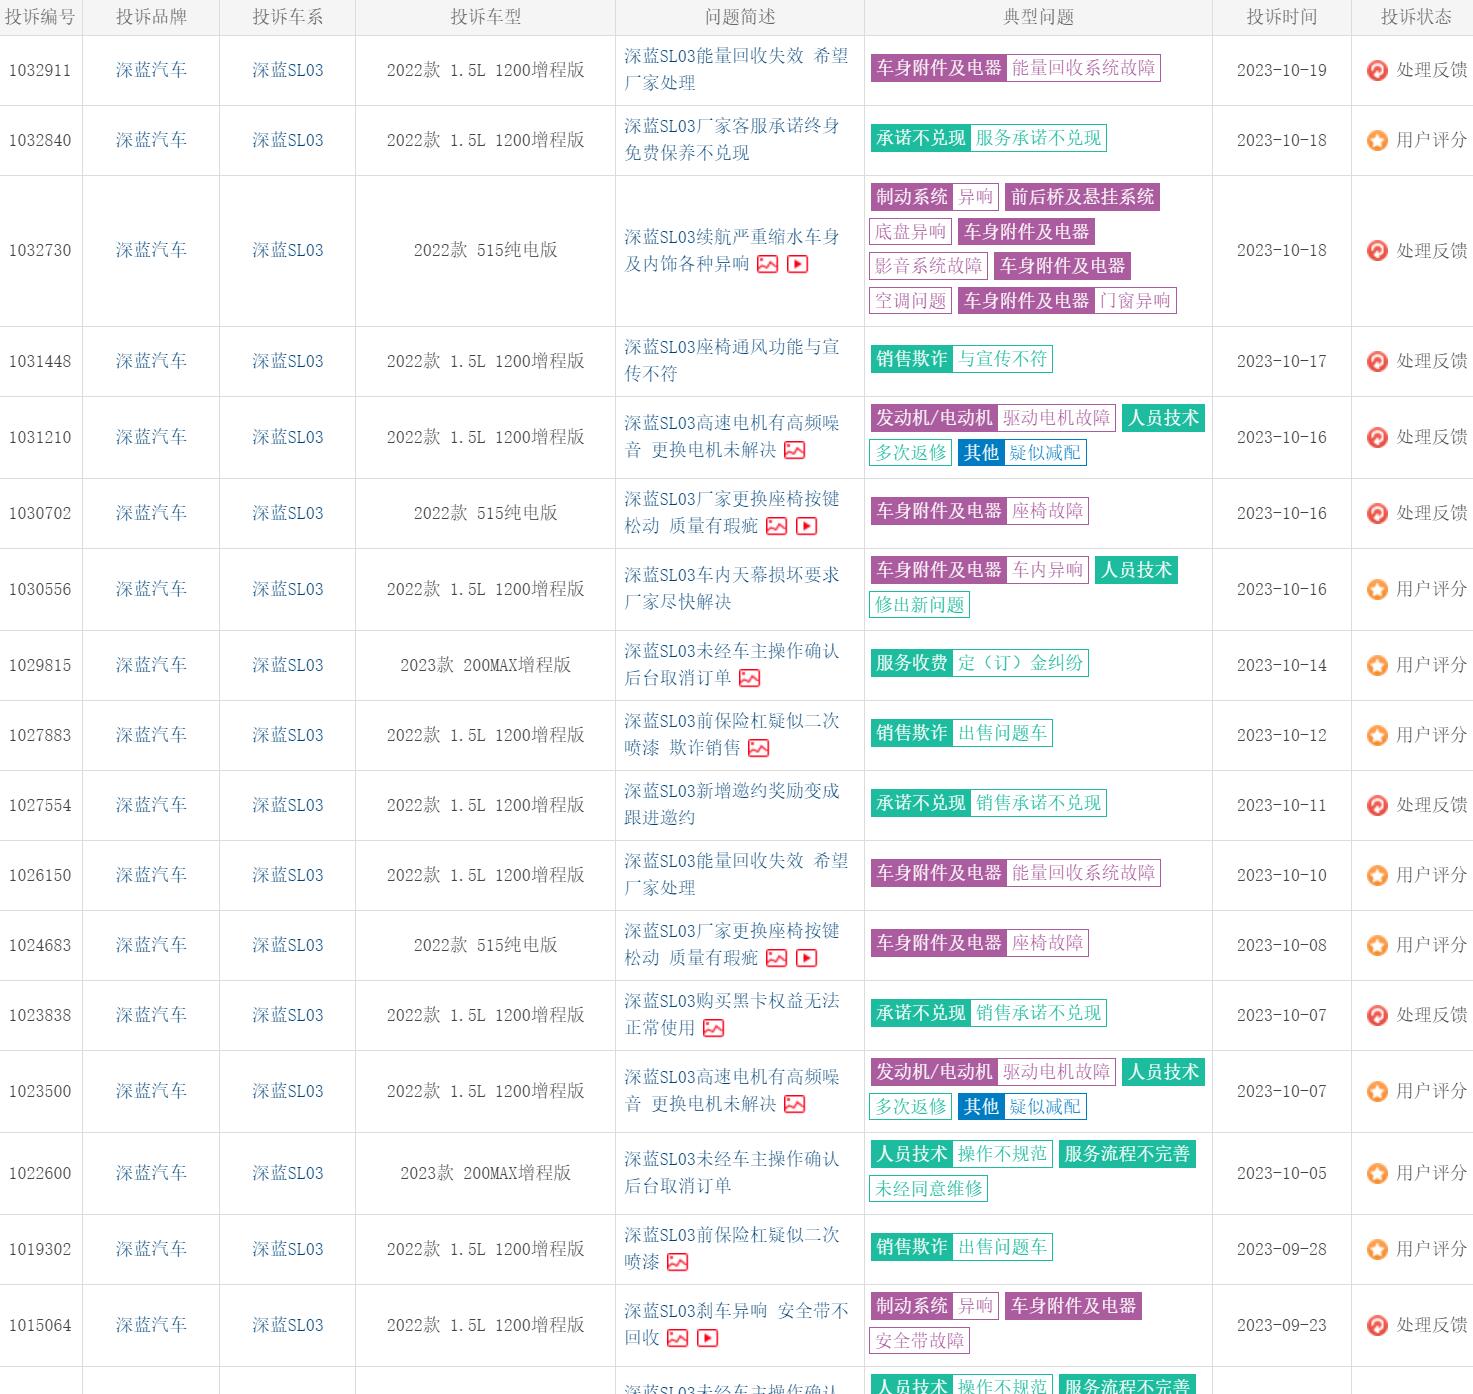Open 处理反馈 status for complaint 1031210

[1431, 437]
